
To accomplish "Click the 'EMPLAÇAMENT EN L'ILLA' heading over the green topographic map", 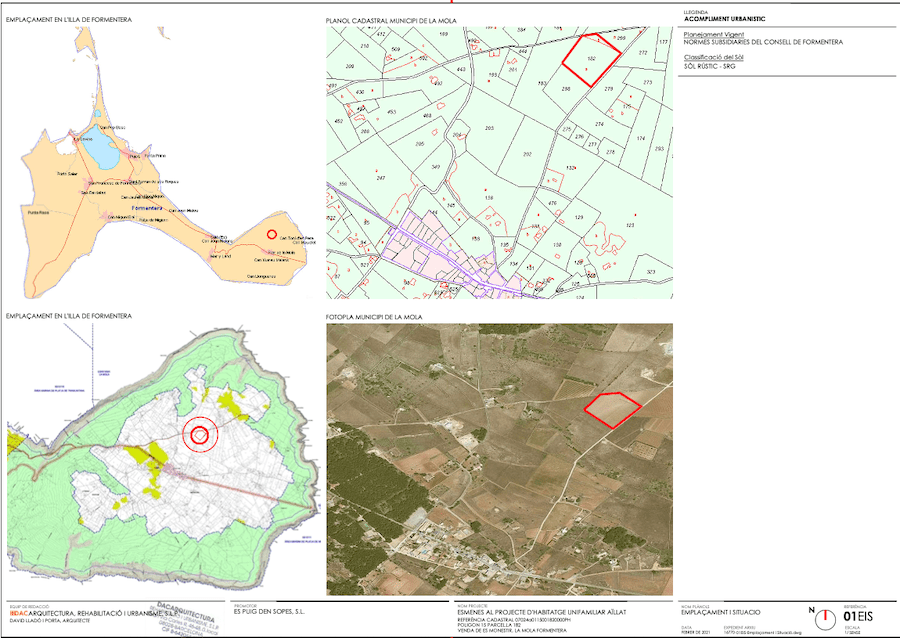I will (69, 316).
